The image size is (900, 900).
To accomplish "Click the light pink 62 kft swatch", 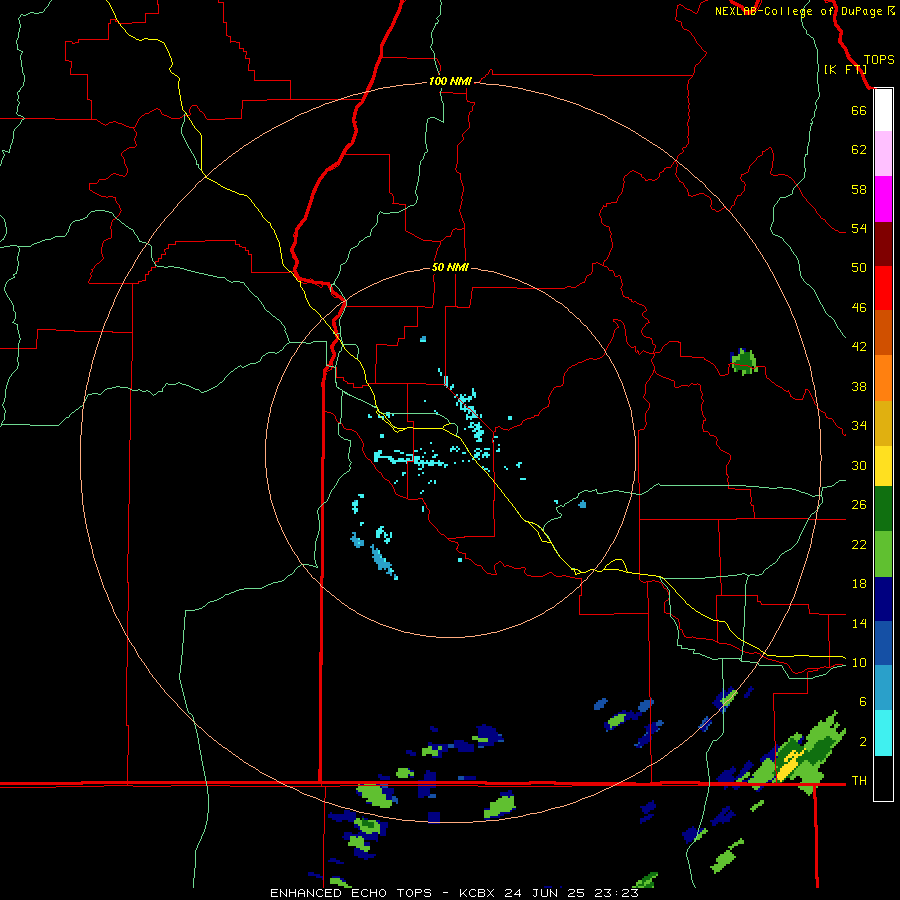I will coord(883,153).
